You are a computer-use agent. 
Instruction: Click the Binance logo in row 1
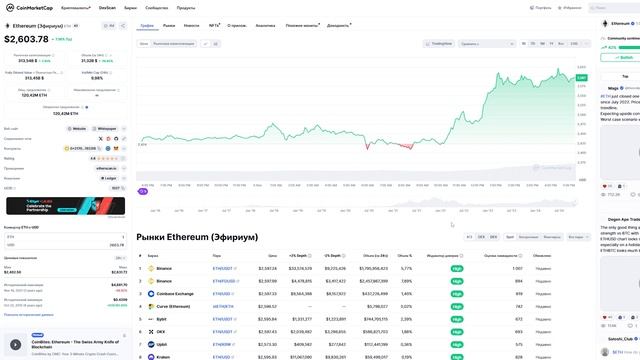coord(151,269)
